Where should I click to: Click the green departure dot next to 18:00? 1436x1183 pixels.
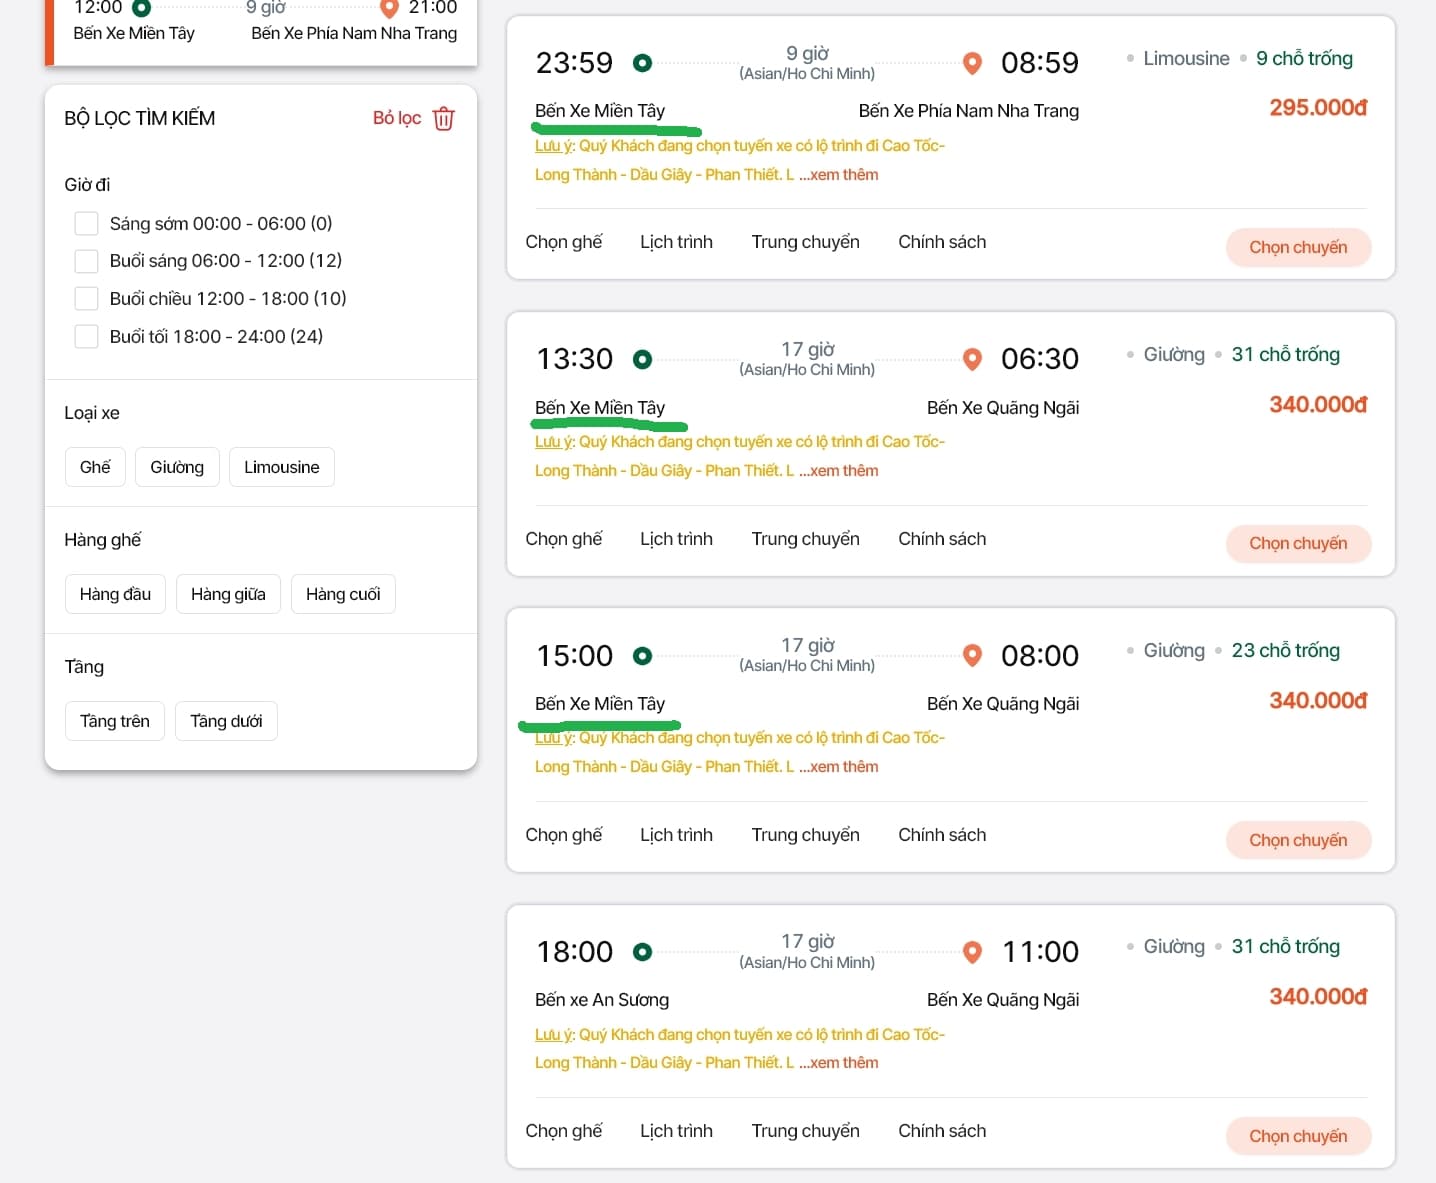click(x=643, y=952)
